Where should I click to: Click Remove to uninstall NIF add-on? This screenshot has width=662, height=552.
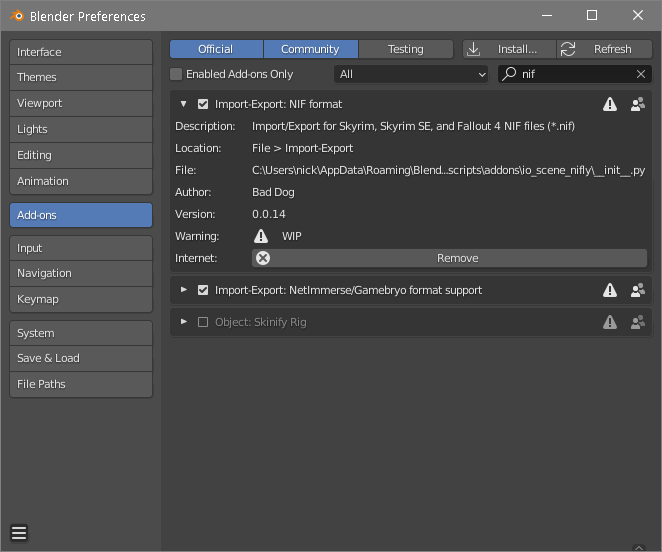pos(449,258)
